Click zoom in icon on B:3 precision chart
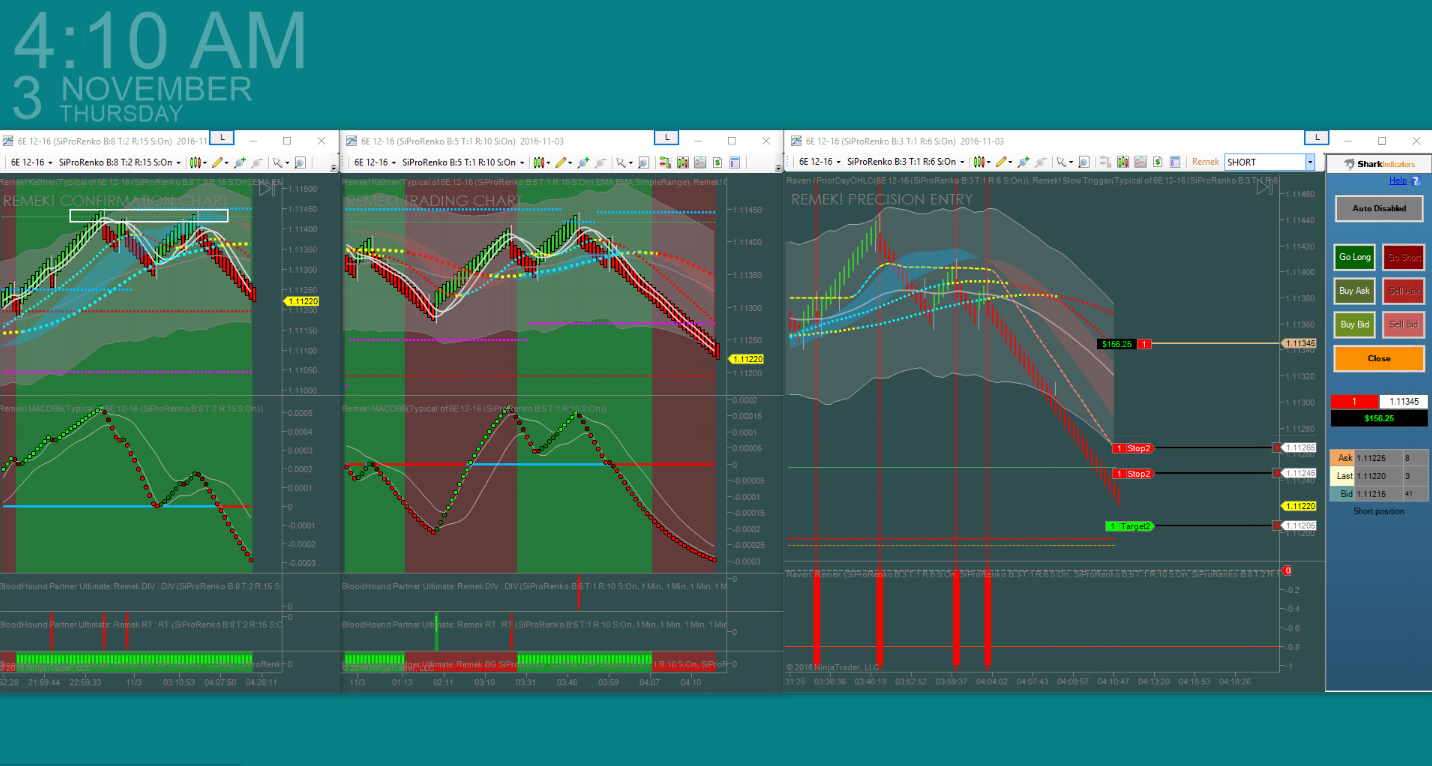 pos(1023,162)
